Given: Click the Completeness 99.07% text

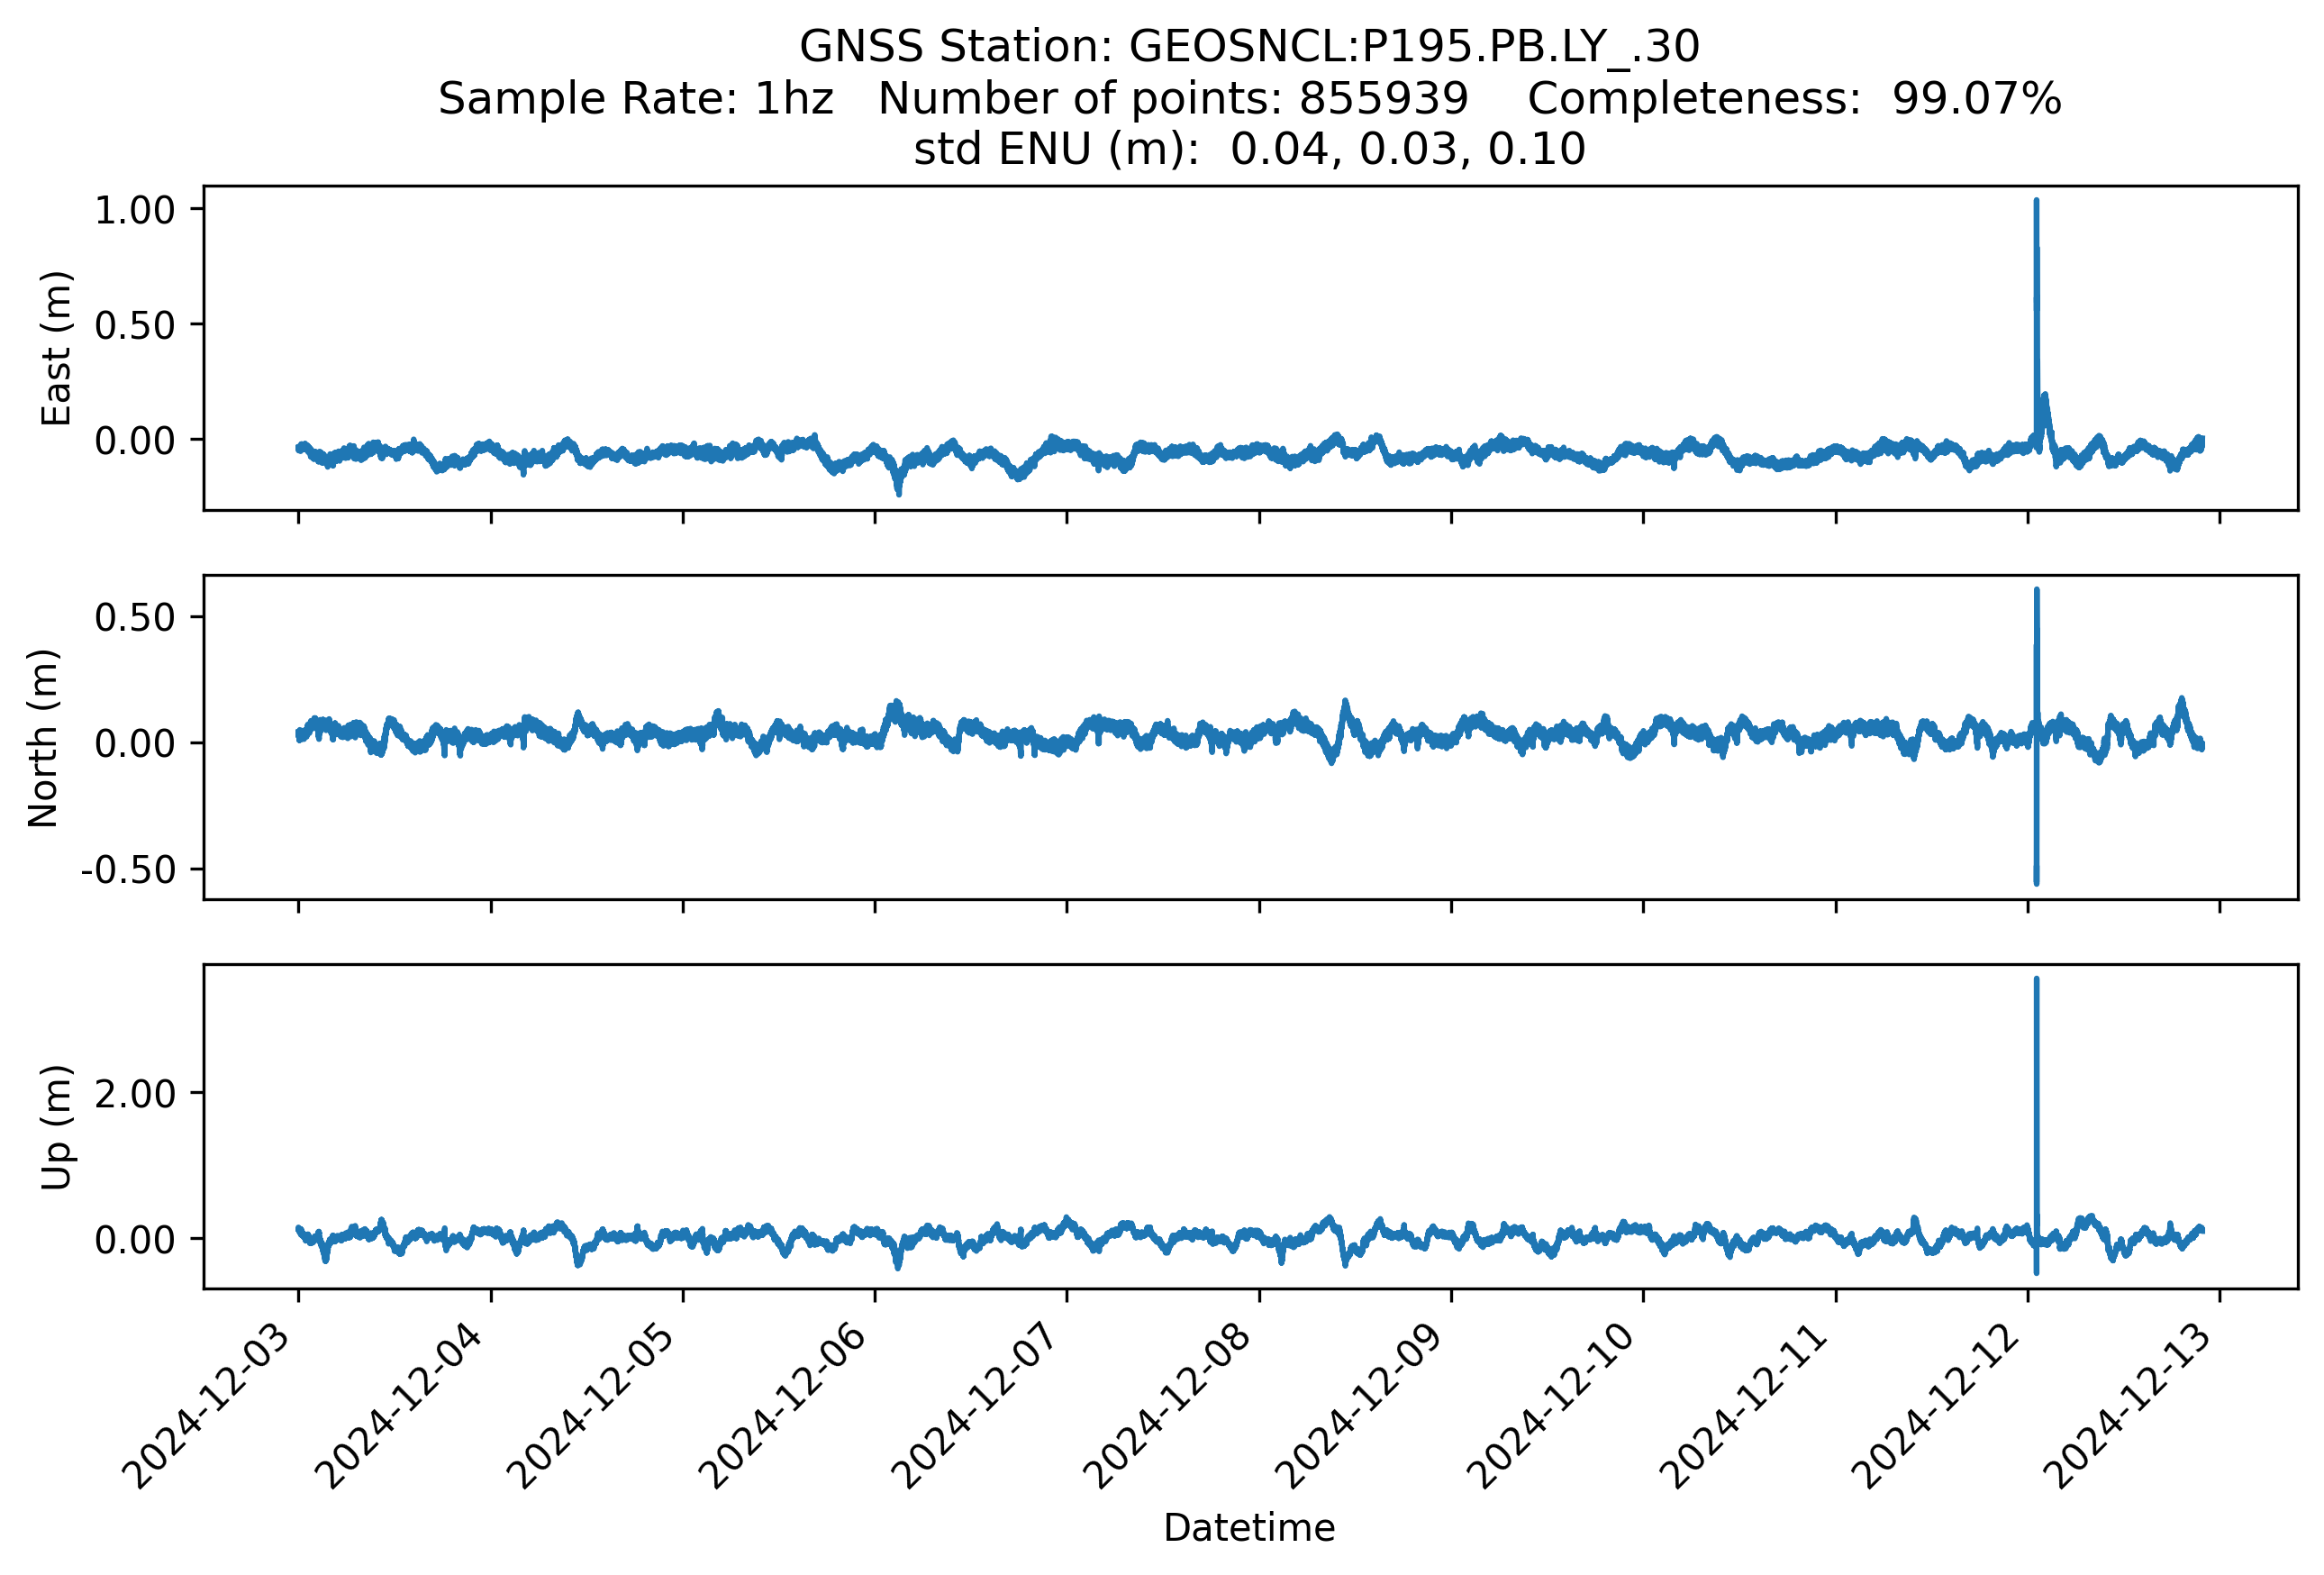Looking at the screenshot, I should [x=1794, y=99].
